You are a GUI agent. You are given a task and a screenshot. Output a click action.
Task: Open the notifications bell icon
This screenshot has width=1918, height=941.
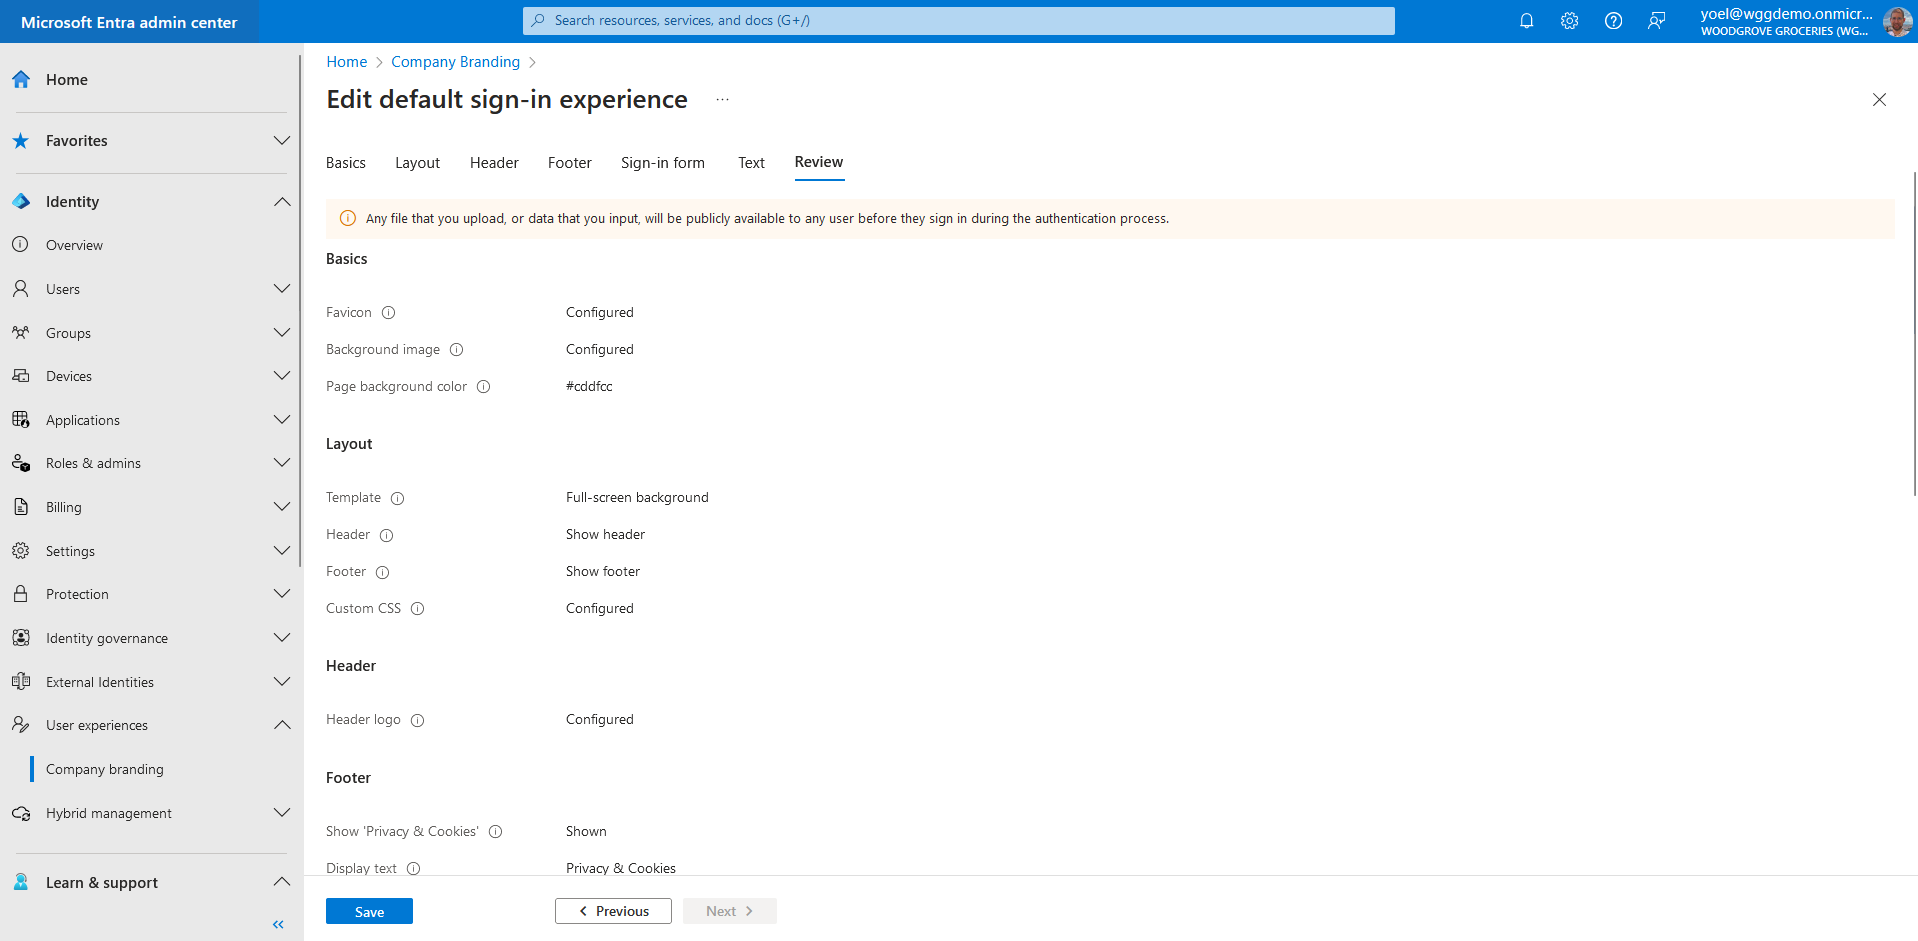click(1526, 21)
